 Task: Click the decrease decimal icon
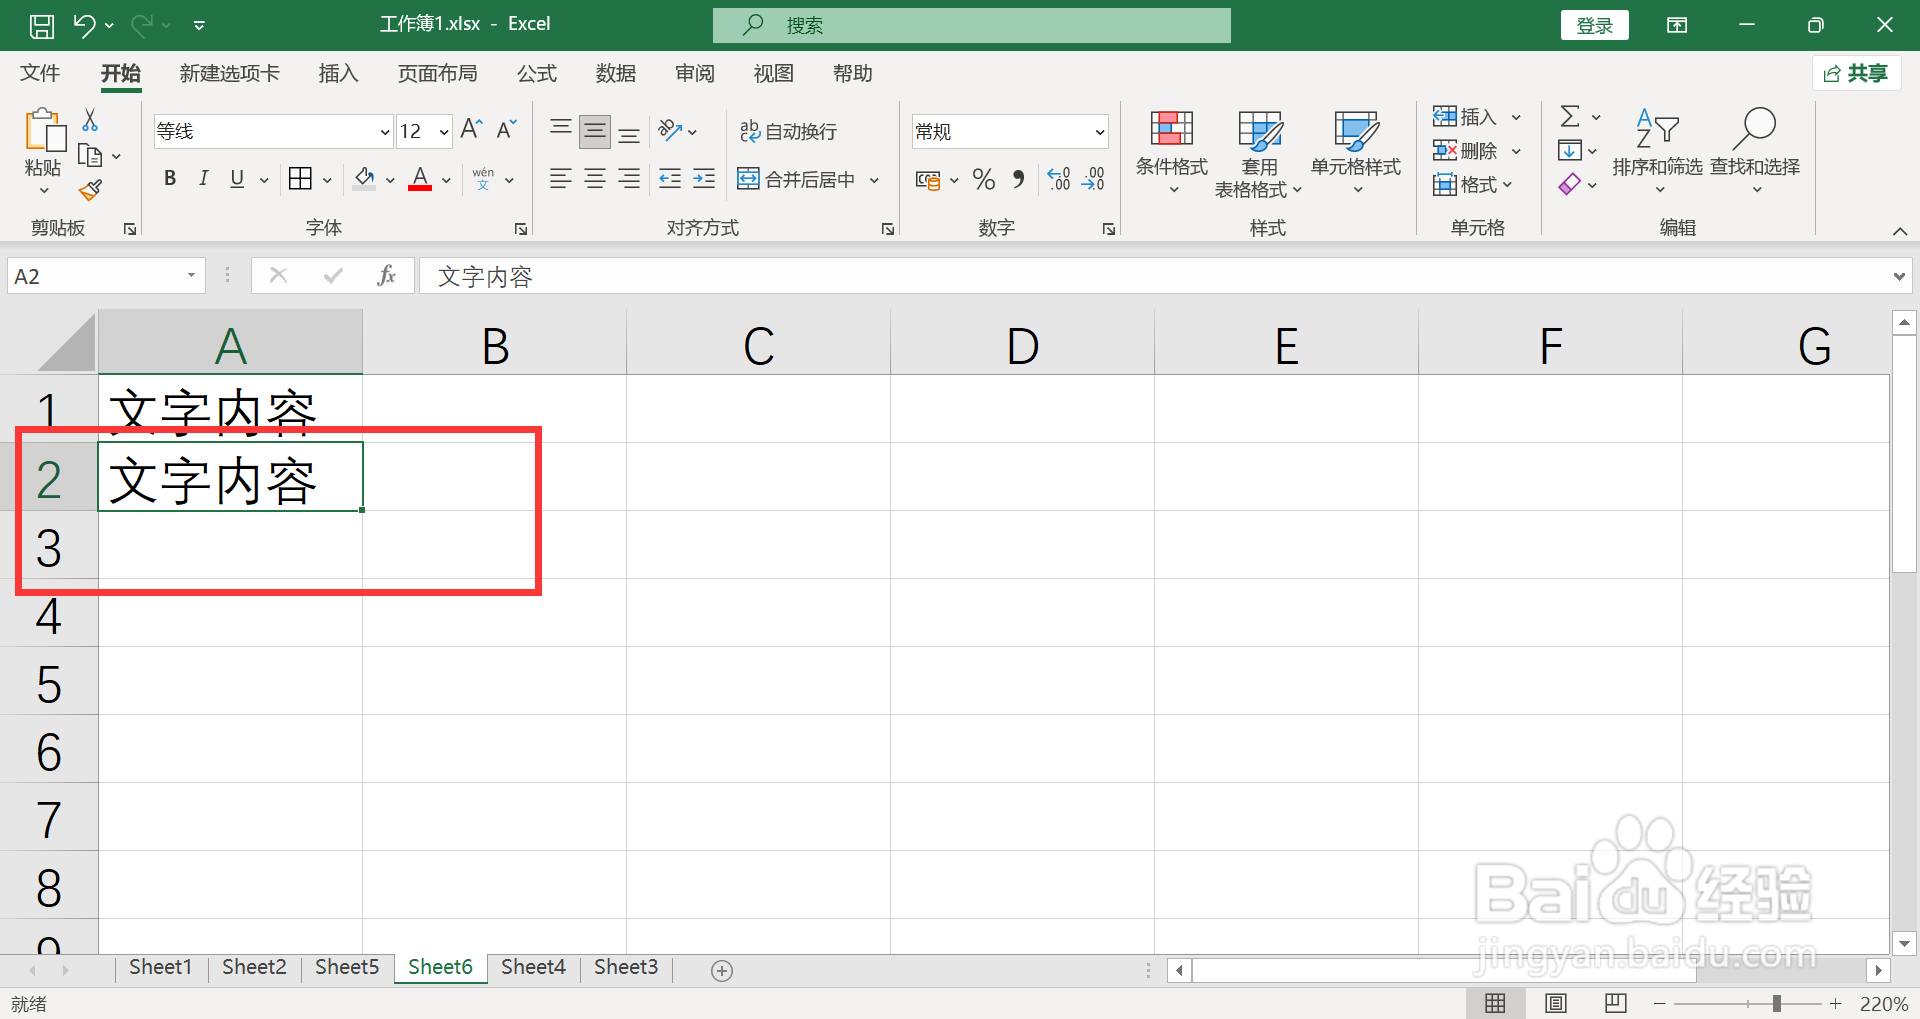[1094, 179]
